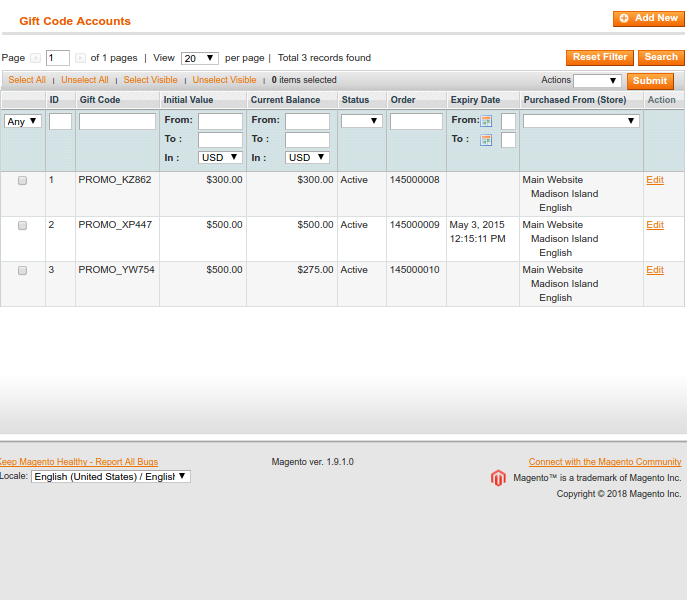Open the Expiry Date To calendar icon

pyautogui.click(x=487, y=140)
